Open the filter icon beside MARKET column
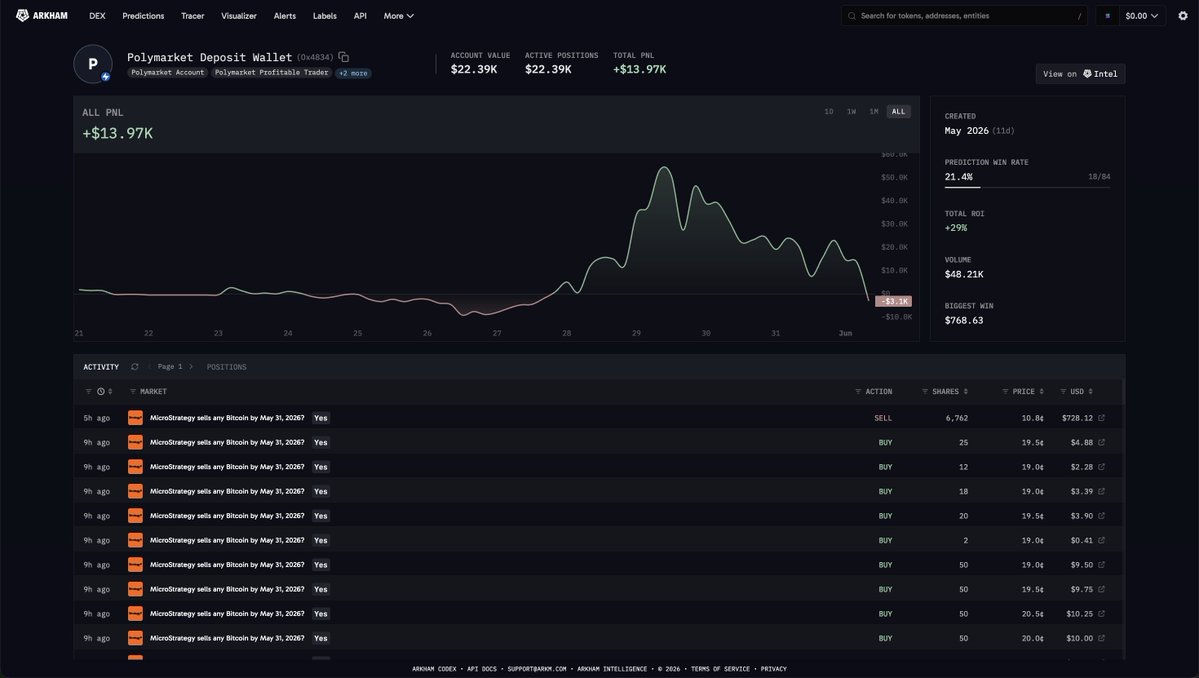This screenshot has height=678, width=1199. point(133,391)
